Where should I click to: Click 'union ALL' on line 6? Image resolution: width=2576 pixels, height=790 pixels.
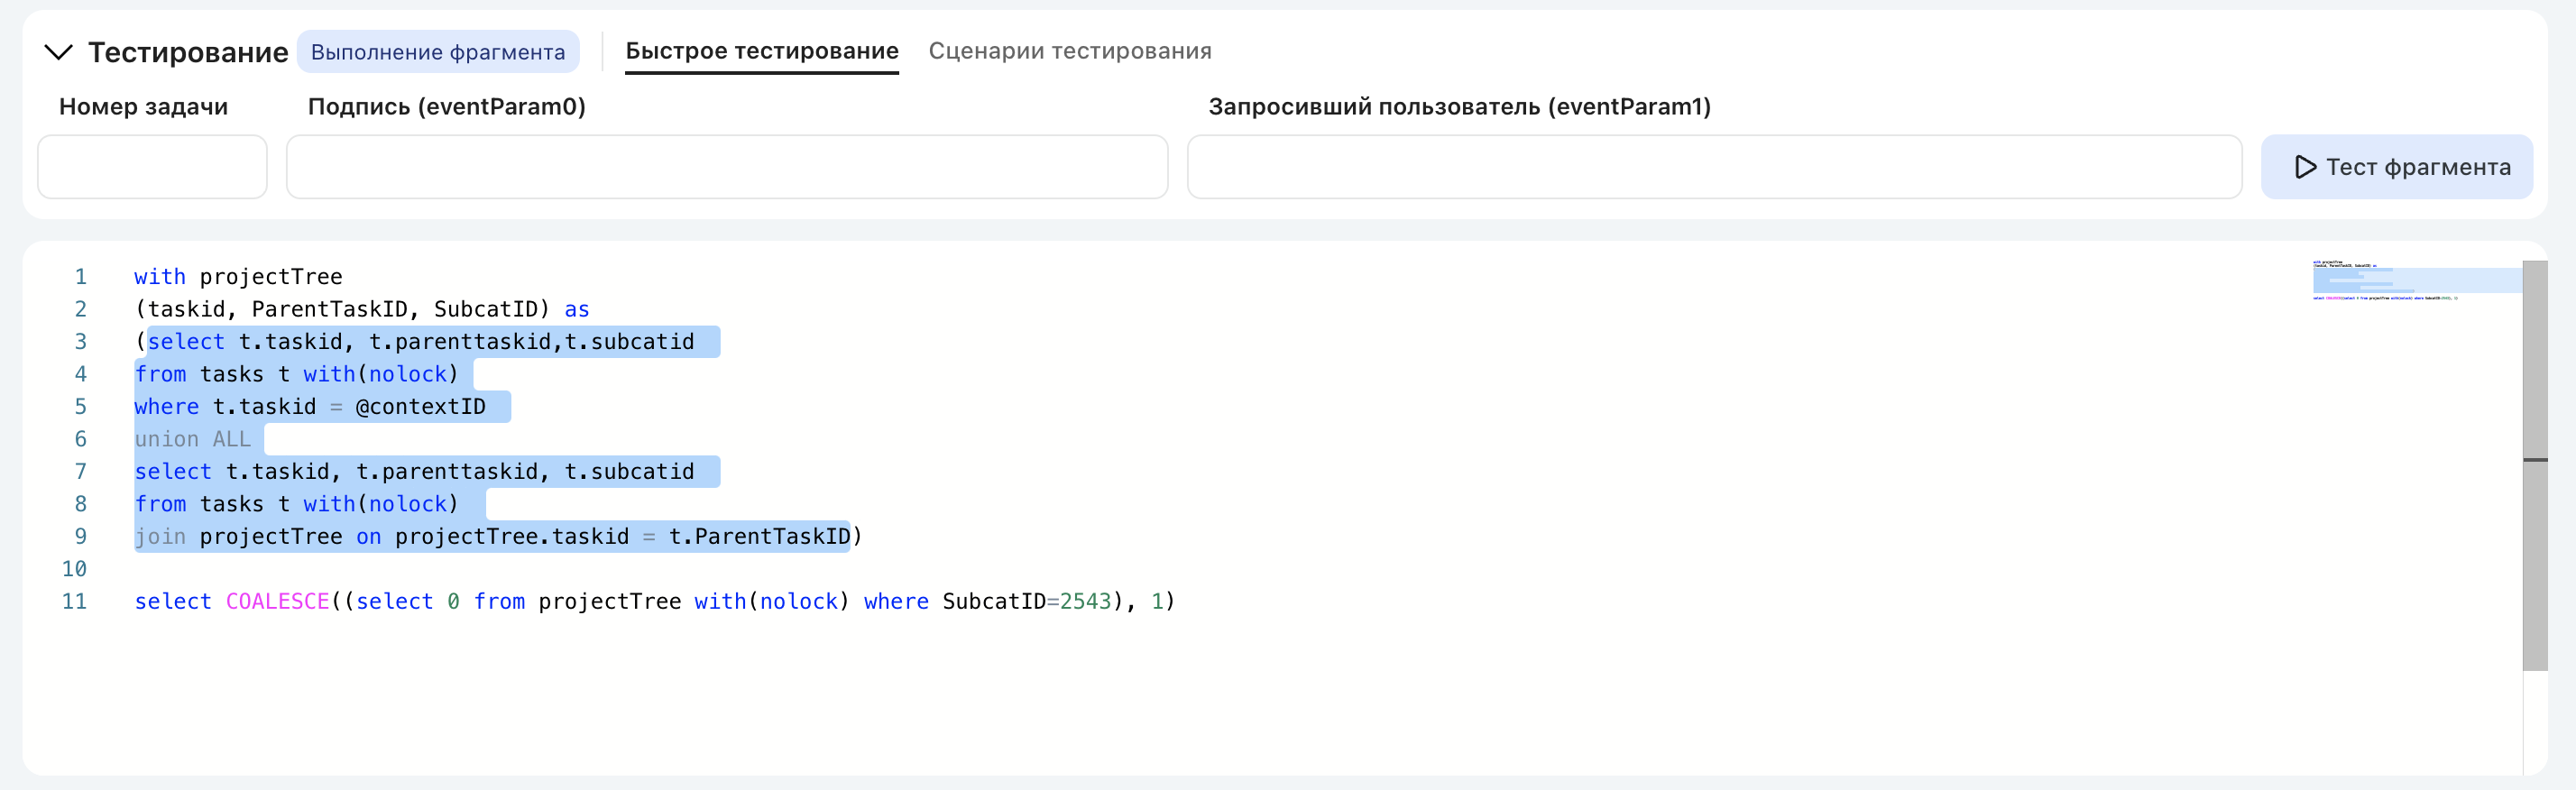pyautogui.click(x=193, y=440)
